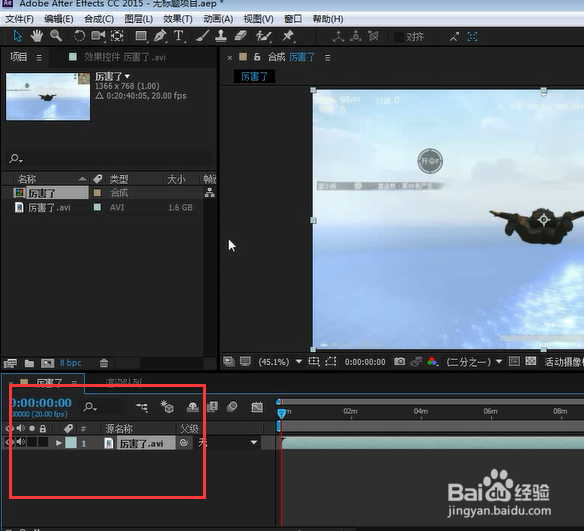The image size is (584, 531).
Task: Select the Puppet Pin tool
Action: [x=288, y=36]
